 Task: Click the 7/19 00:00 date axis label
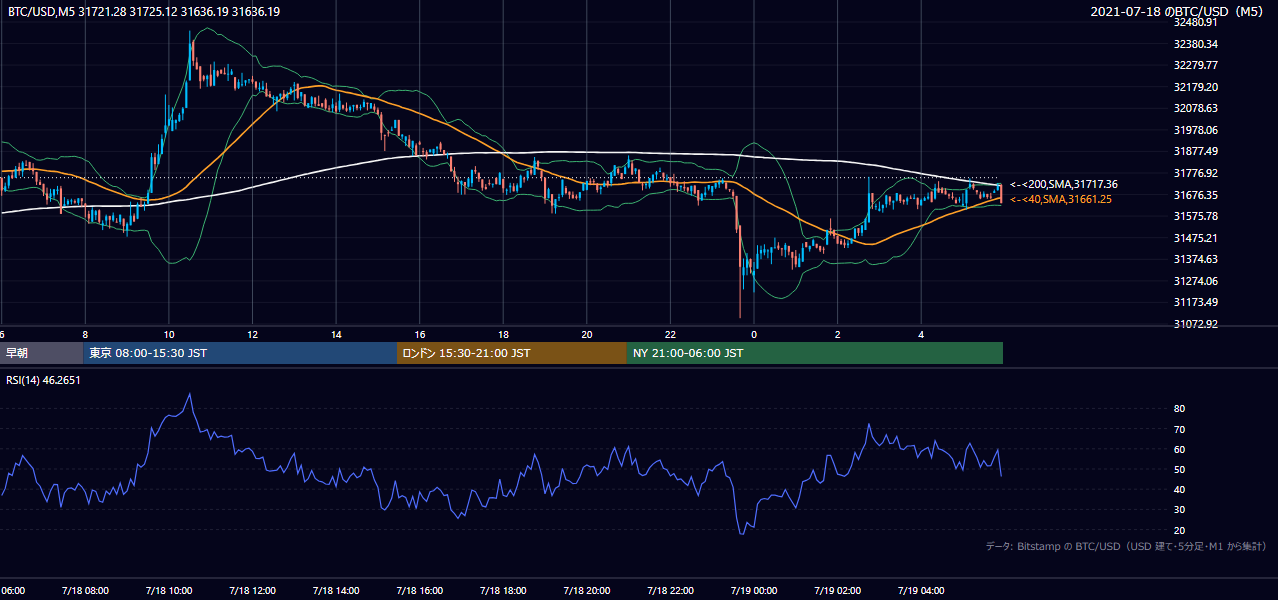(754, 590)
